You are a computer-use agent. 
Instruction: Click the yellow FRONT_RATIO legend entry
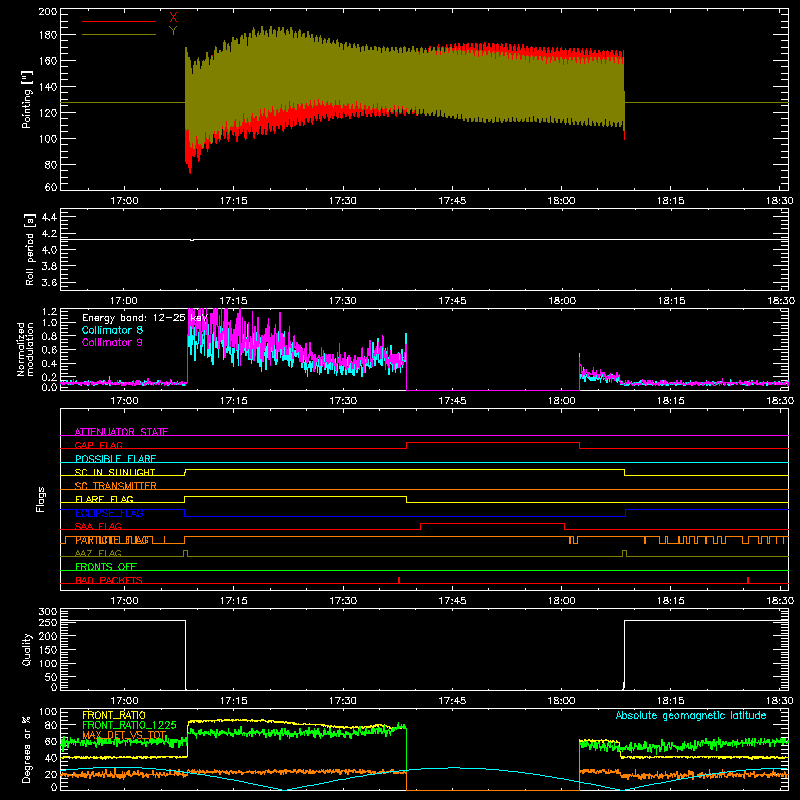[x=114, y=715]
